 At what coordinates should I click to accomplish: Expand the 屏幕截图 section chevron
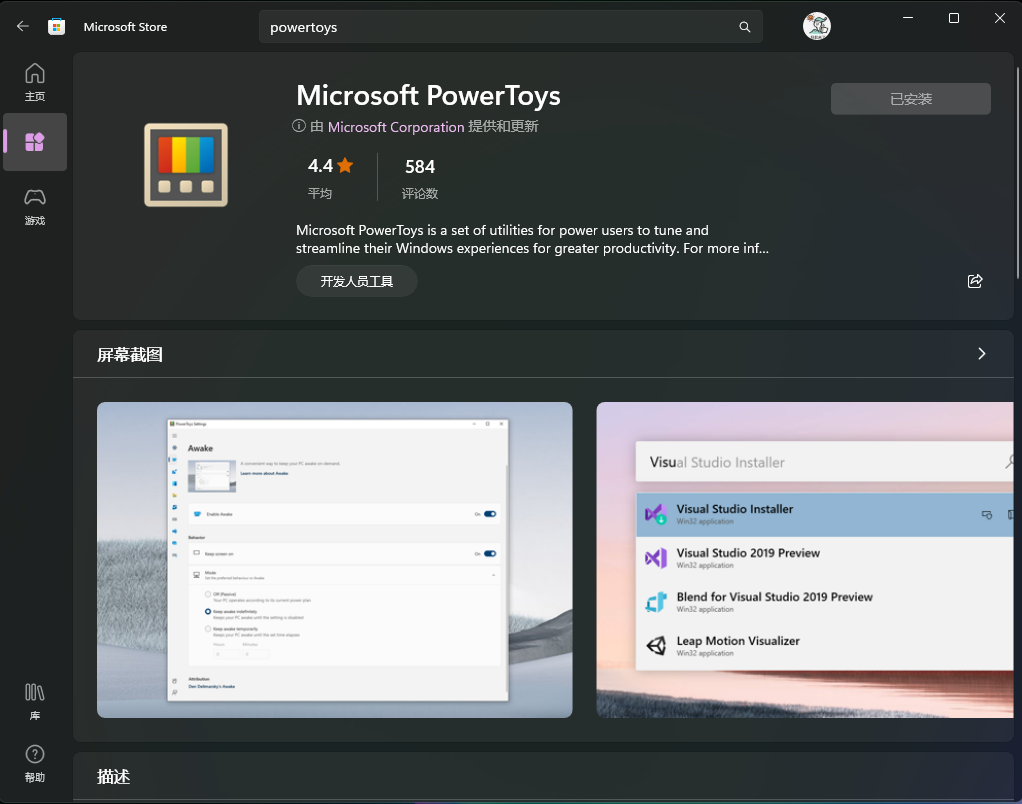pyautogui.click(x=981, y=354)
